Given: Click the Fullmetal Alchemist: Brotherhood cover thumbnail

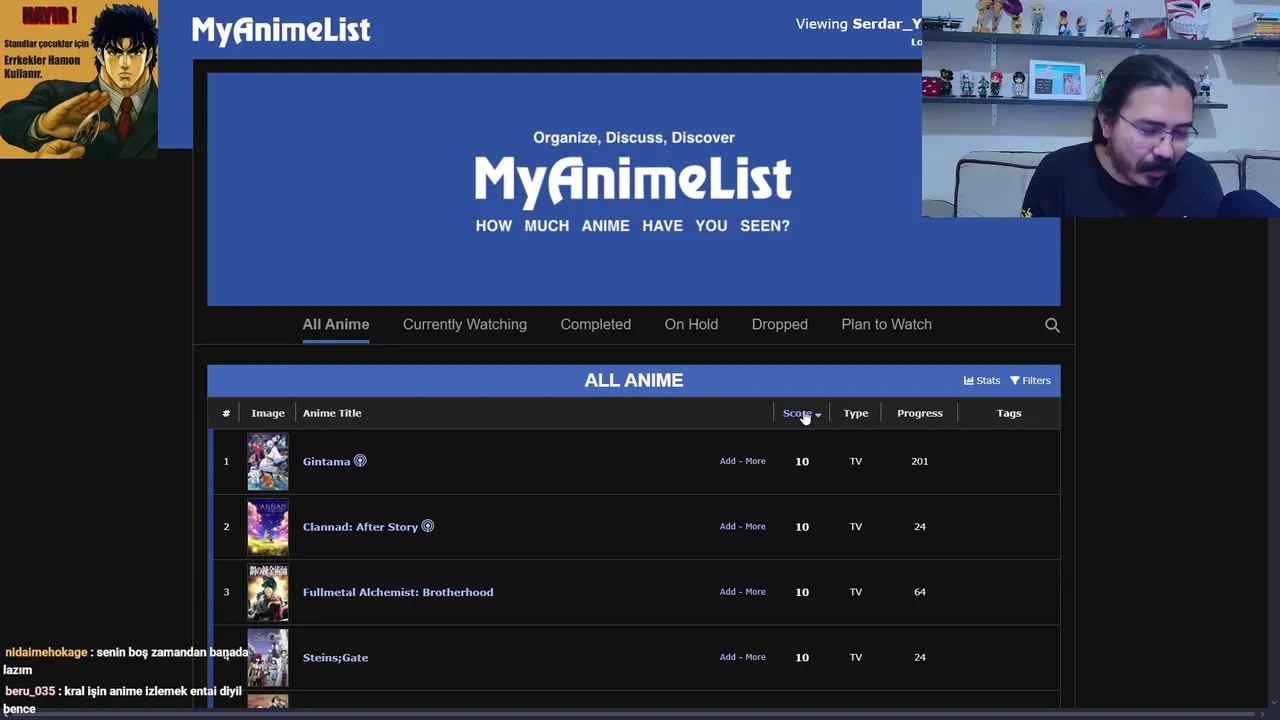Looking at the screenshot, I should [268, 592].
